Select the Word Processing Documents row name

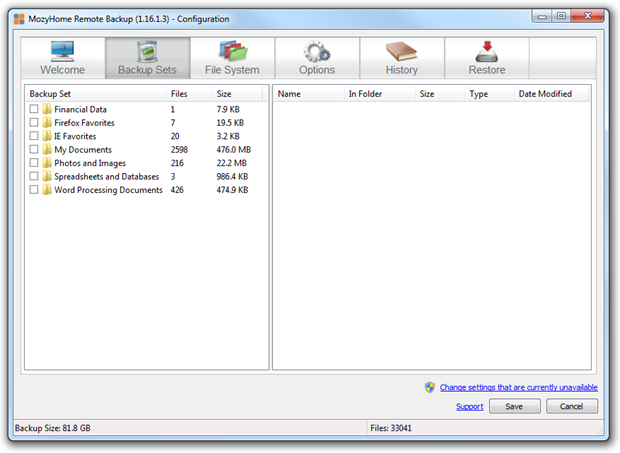[108, 190]
